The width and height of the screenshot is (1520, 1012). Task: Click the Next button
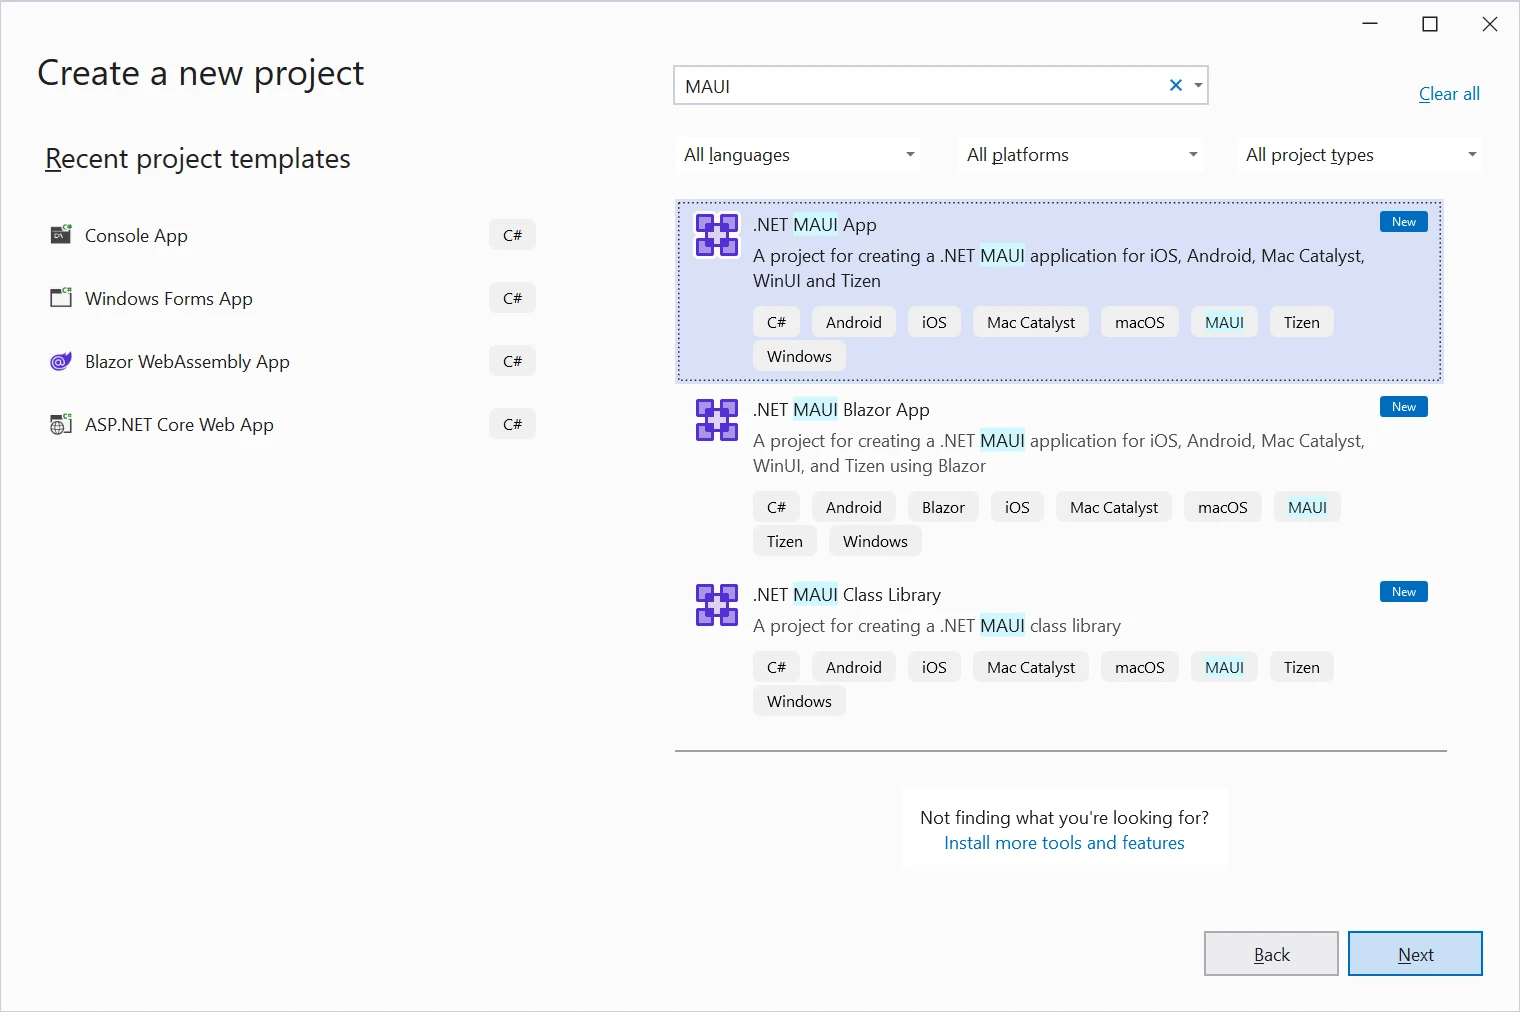pos(1415,954)
